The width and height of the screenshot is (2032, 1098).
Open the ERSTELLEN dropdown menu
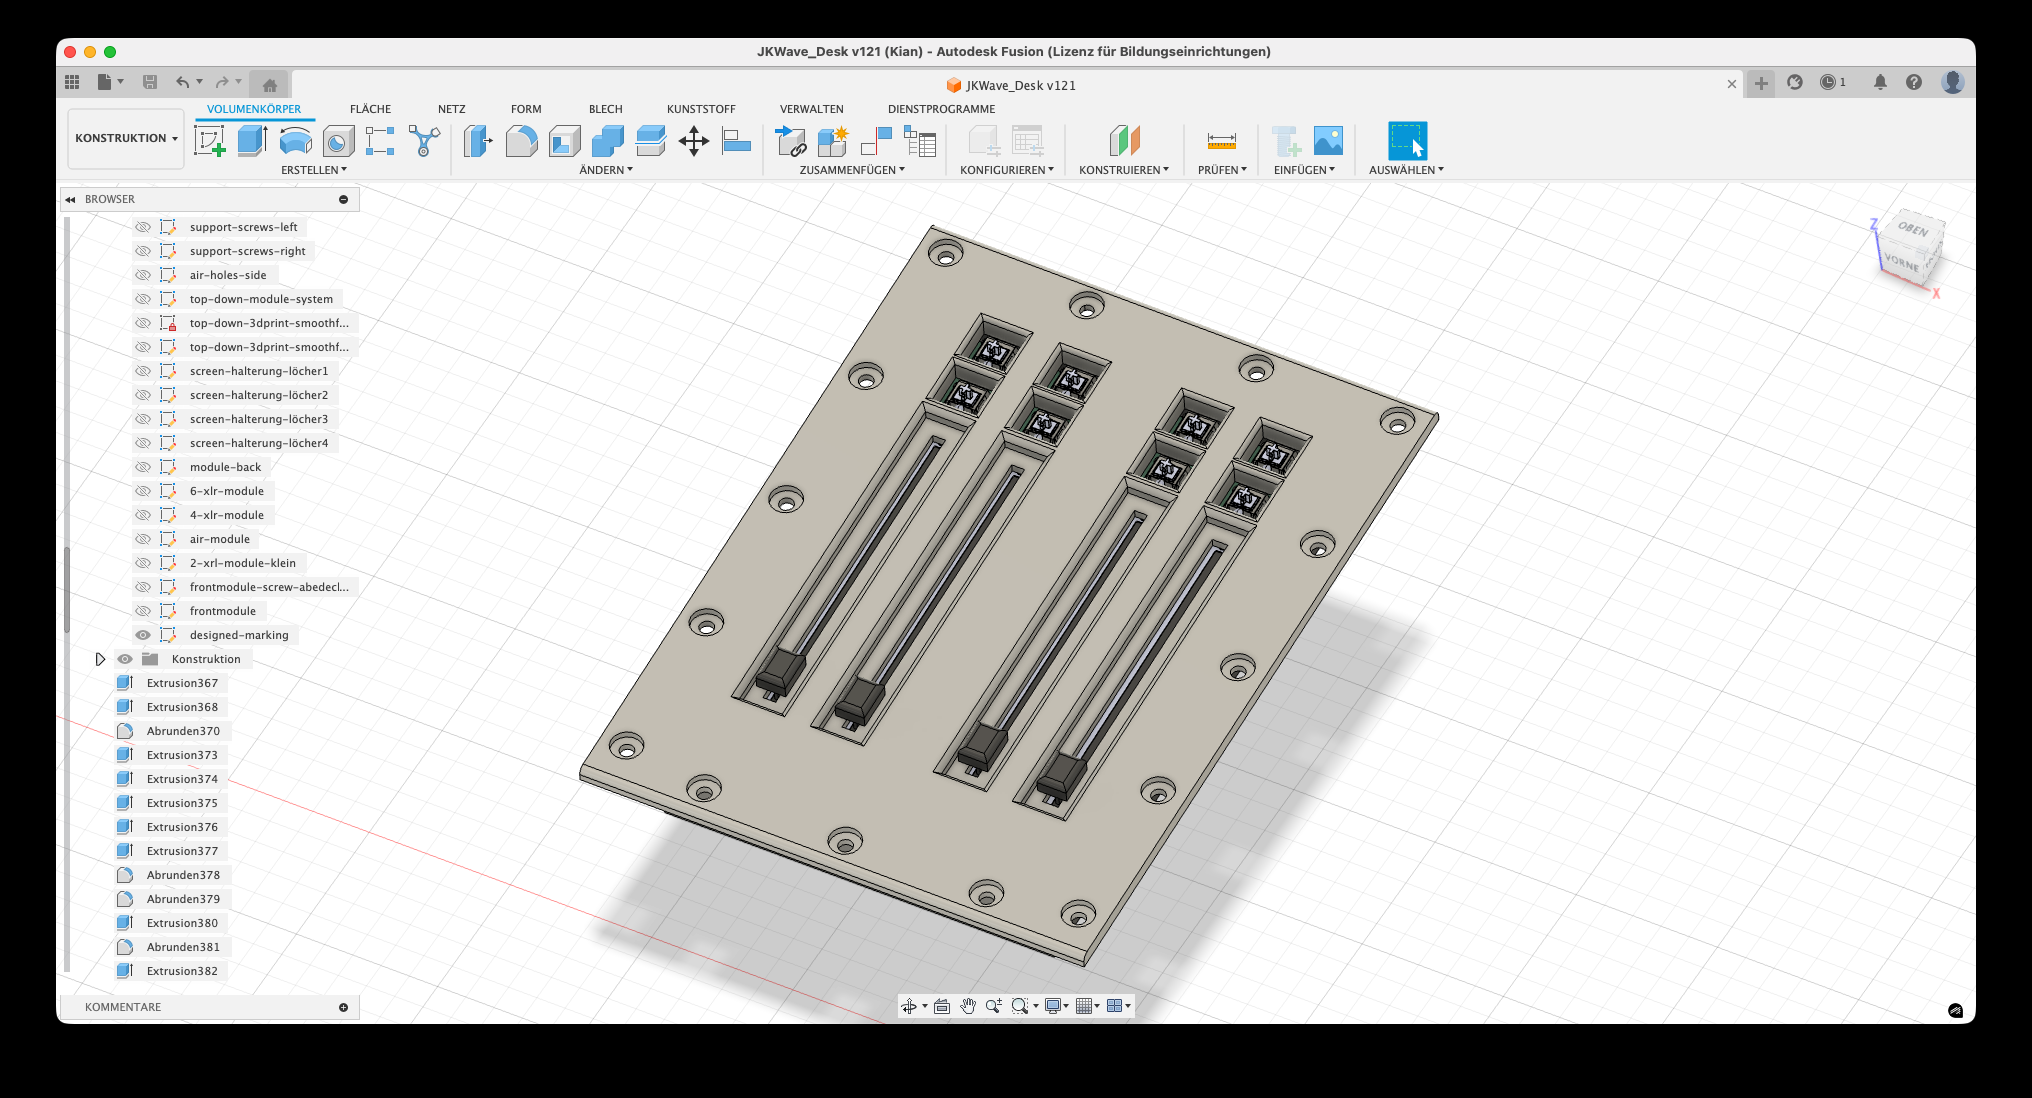(x=313, y=170)
